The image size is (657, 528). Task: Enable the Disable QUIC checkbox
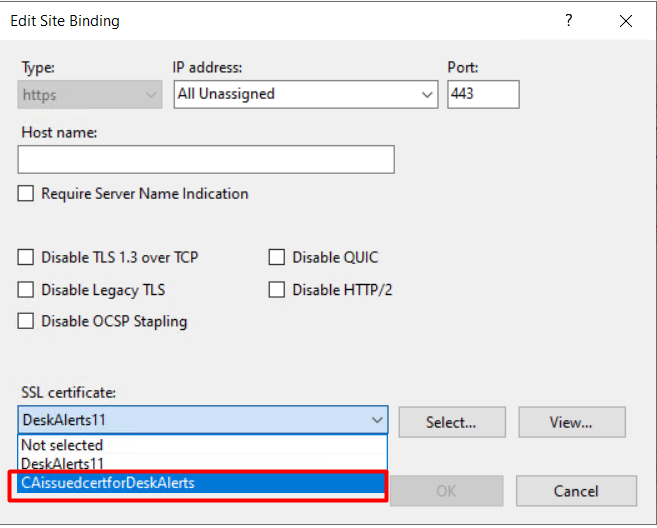click(x=277, y=258)
